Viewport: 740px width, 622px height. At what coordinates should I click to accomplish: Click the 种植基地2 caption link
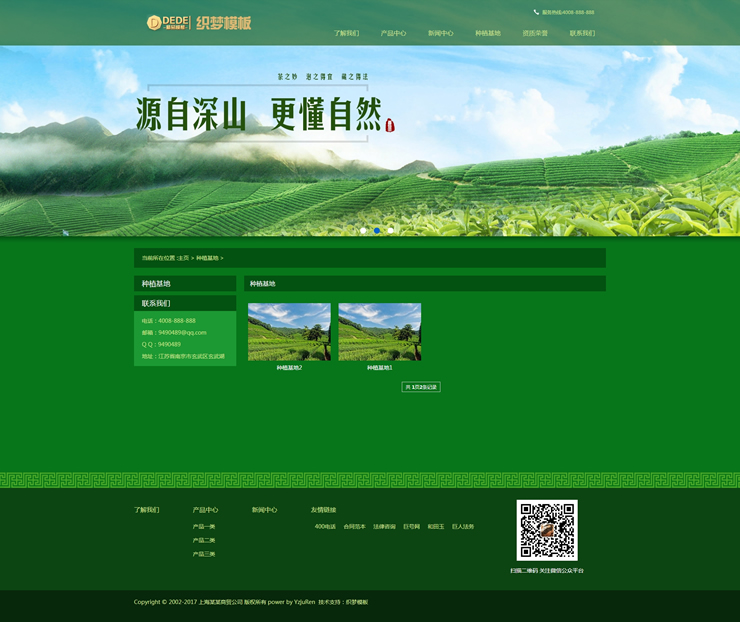click(289, 368)
